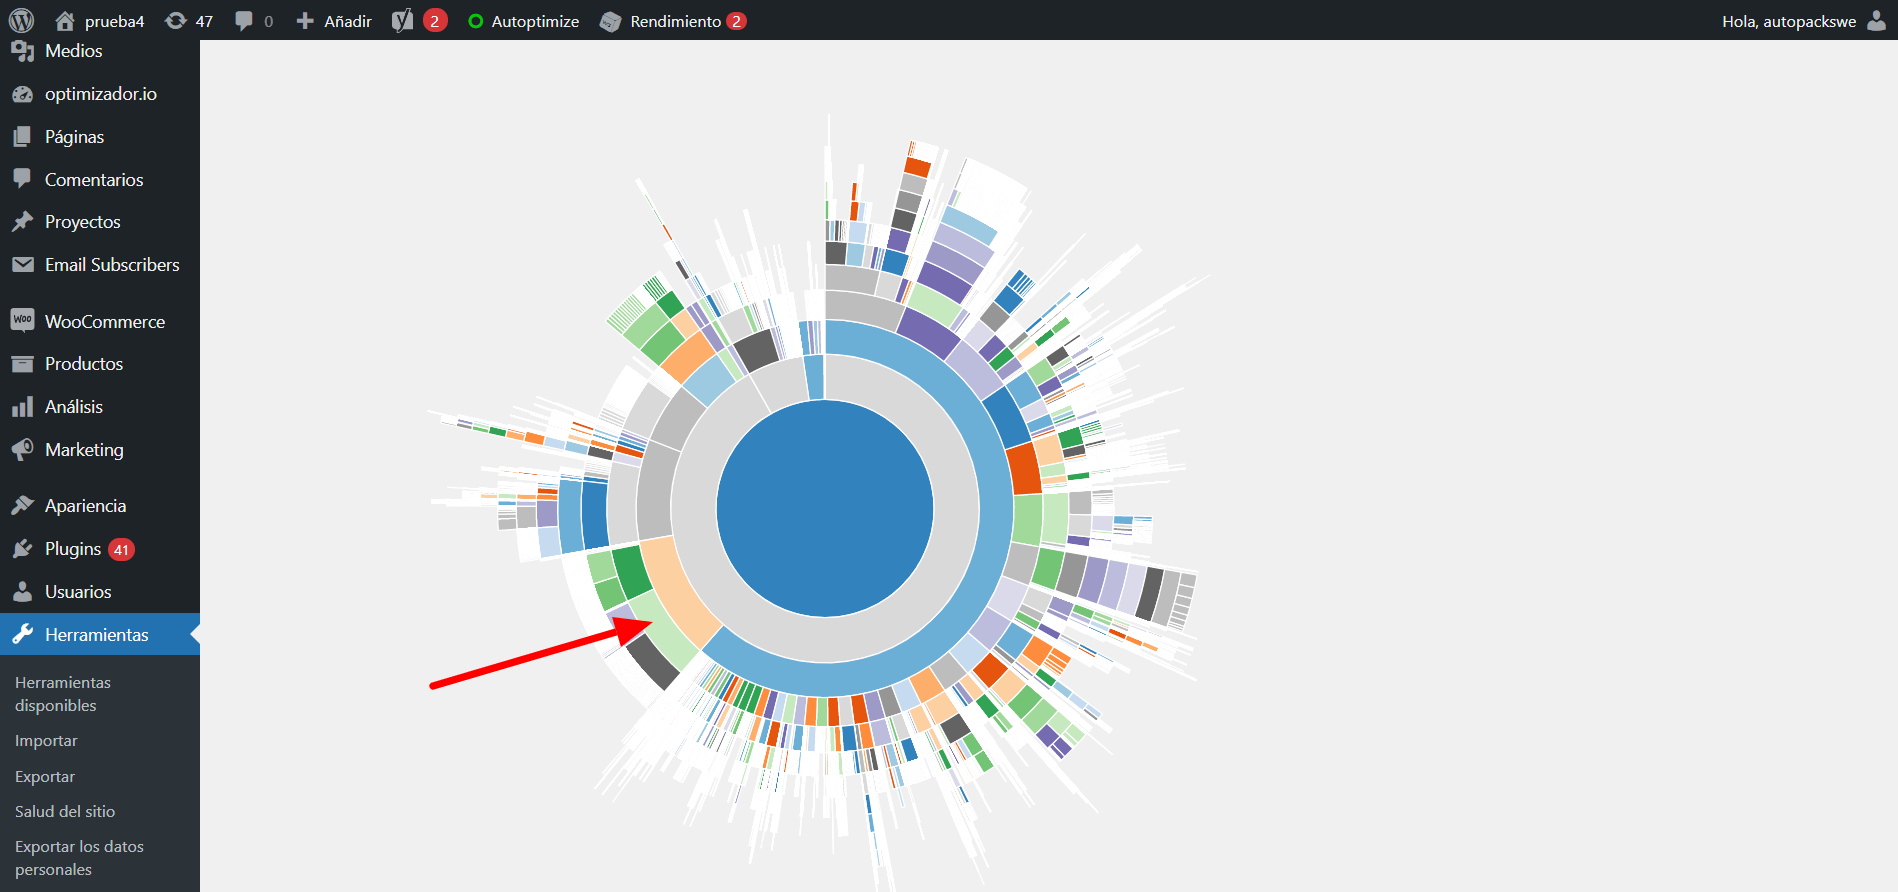Image resolution: width=1898 pixels, height=892 pixels.
Task: Open the Hola, autopackswe account menu
Action: (x=1789, y=21)
